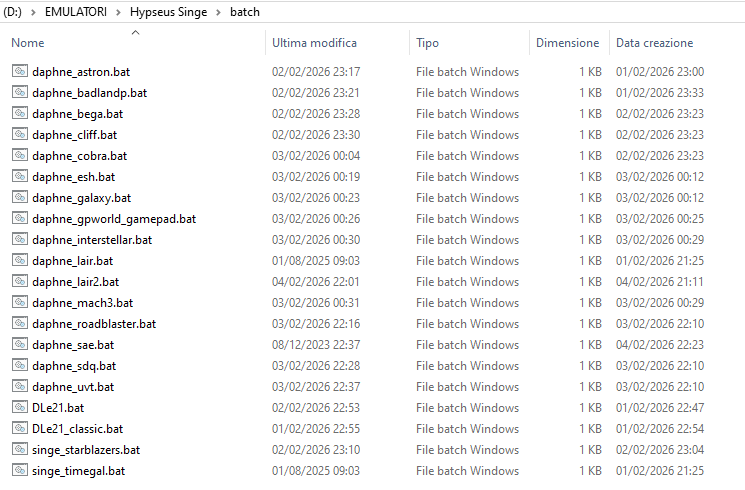The image size is (745, 490).
Task: Select the daphne_roadblaster.bat file icon
Action: [20, 323]
